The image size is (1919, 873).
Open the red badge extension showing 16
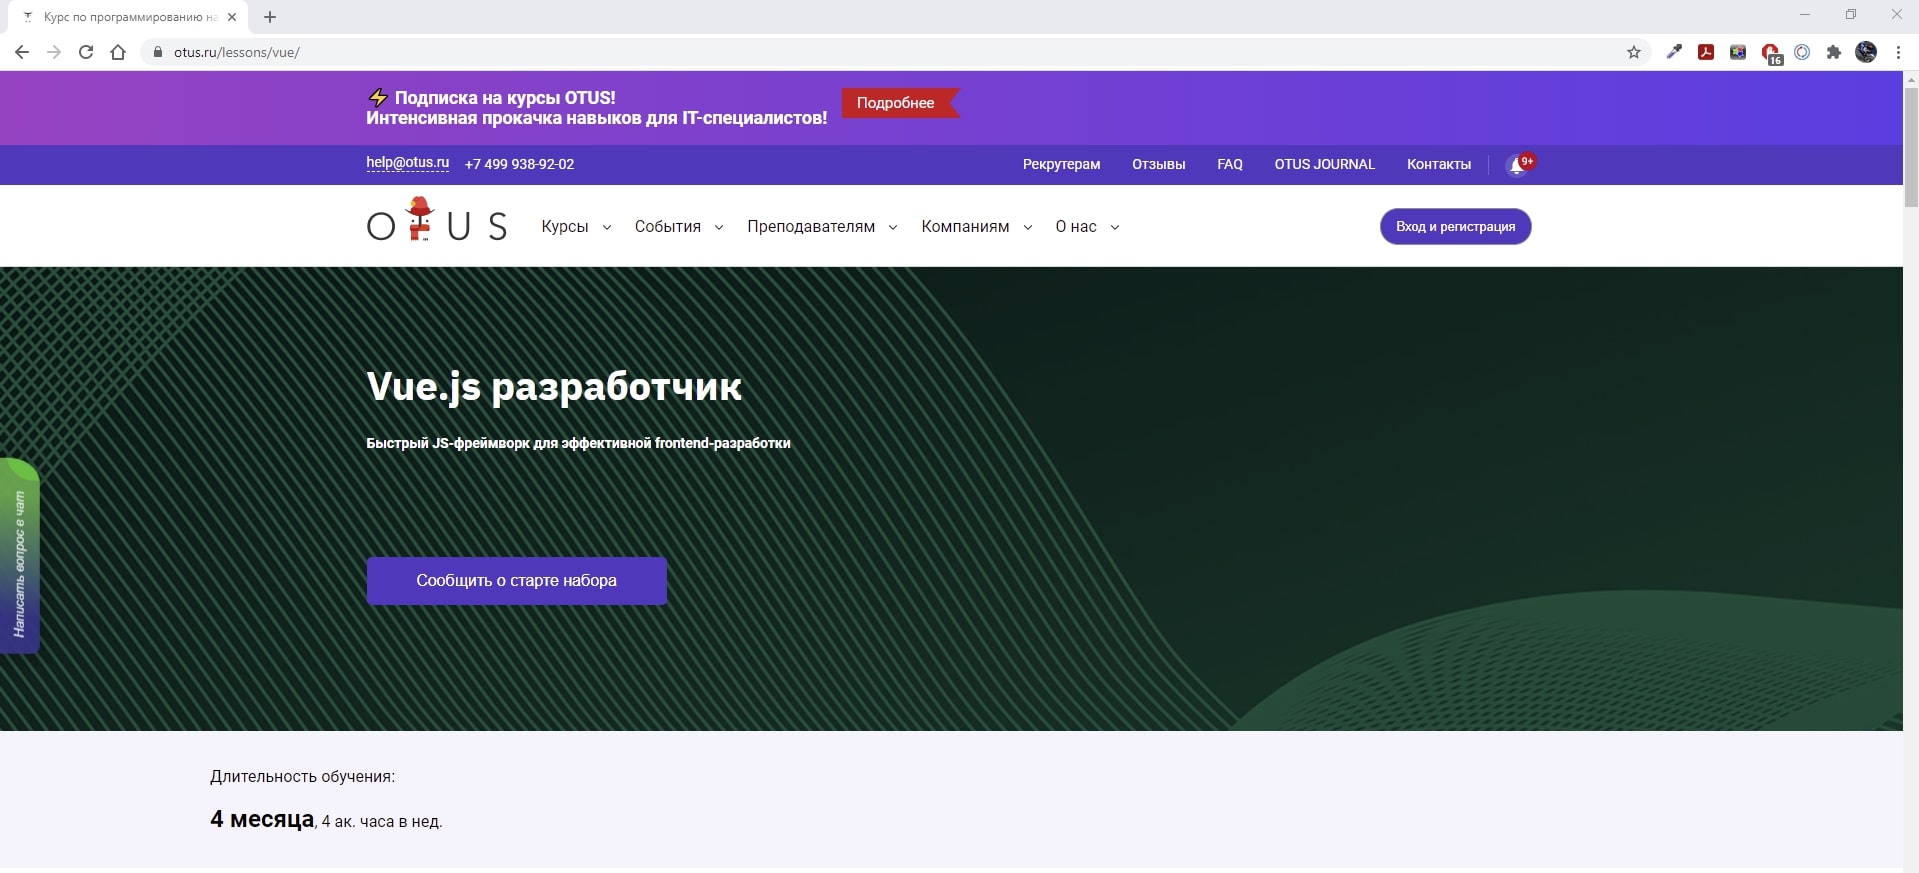[1771, 53]
